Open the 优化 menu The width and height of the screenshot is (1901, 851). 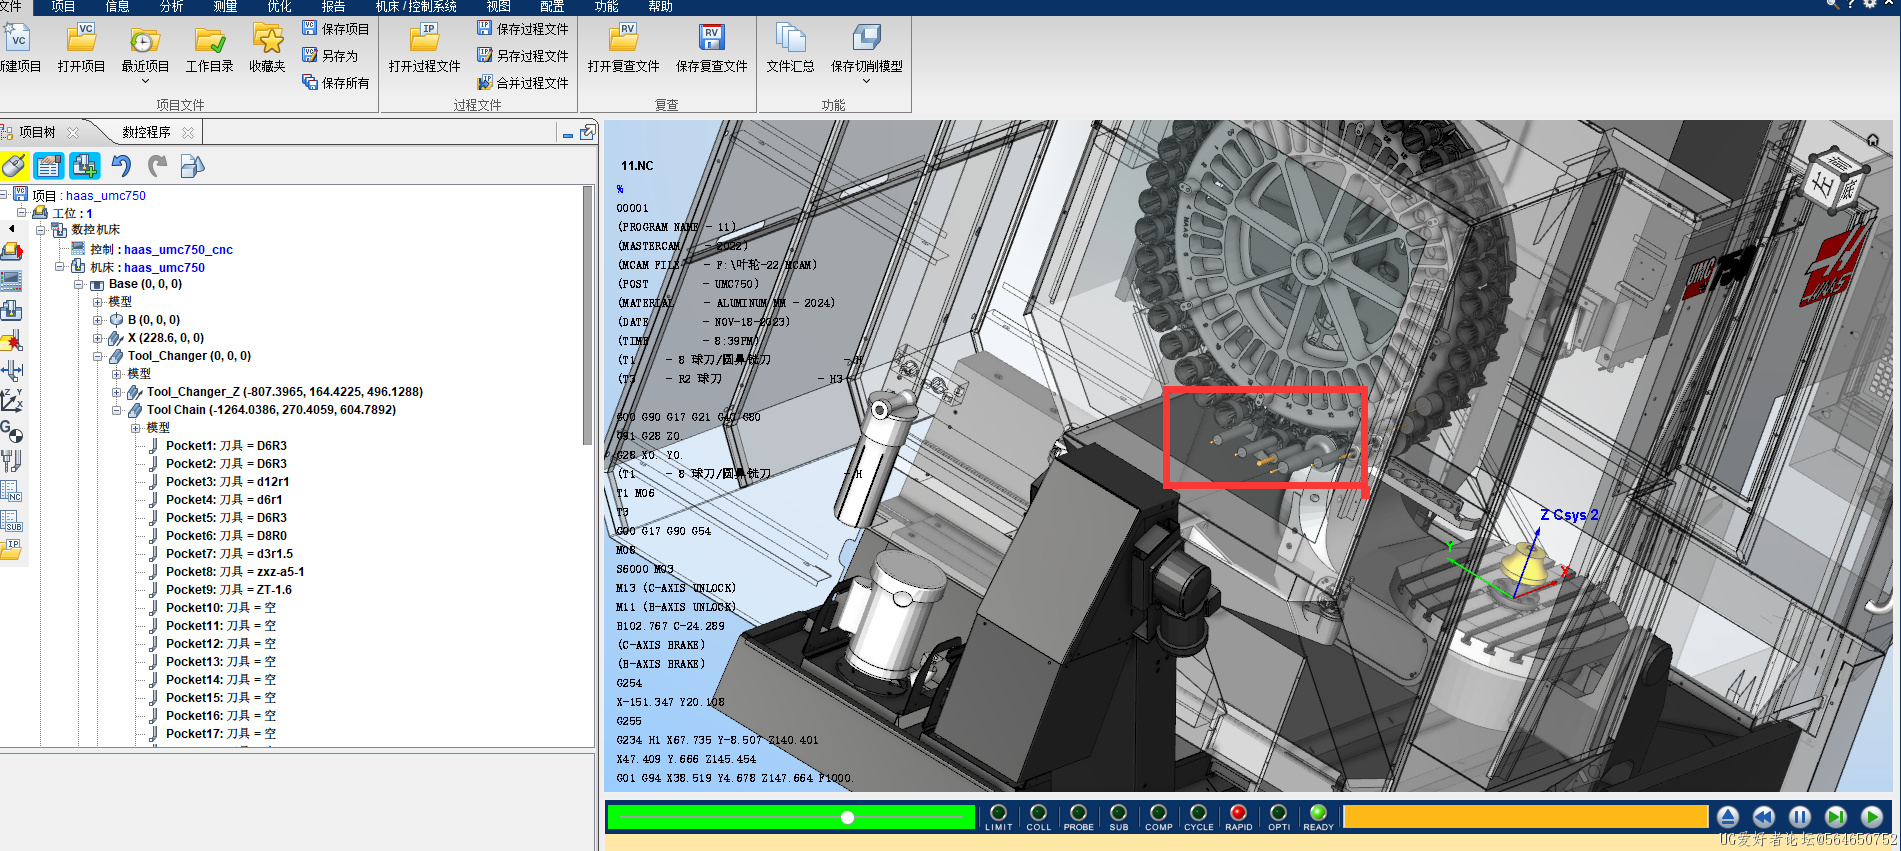pos(280,6)
